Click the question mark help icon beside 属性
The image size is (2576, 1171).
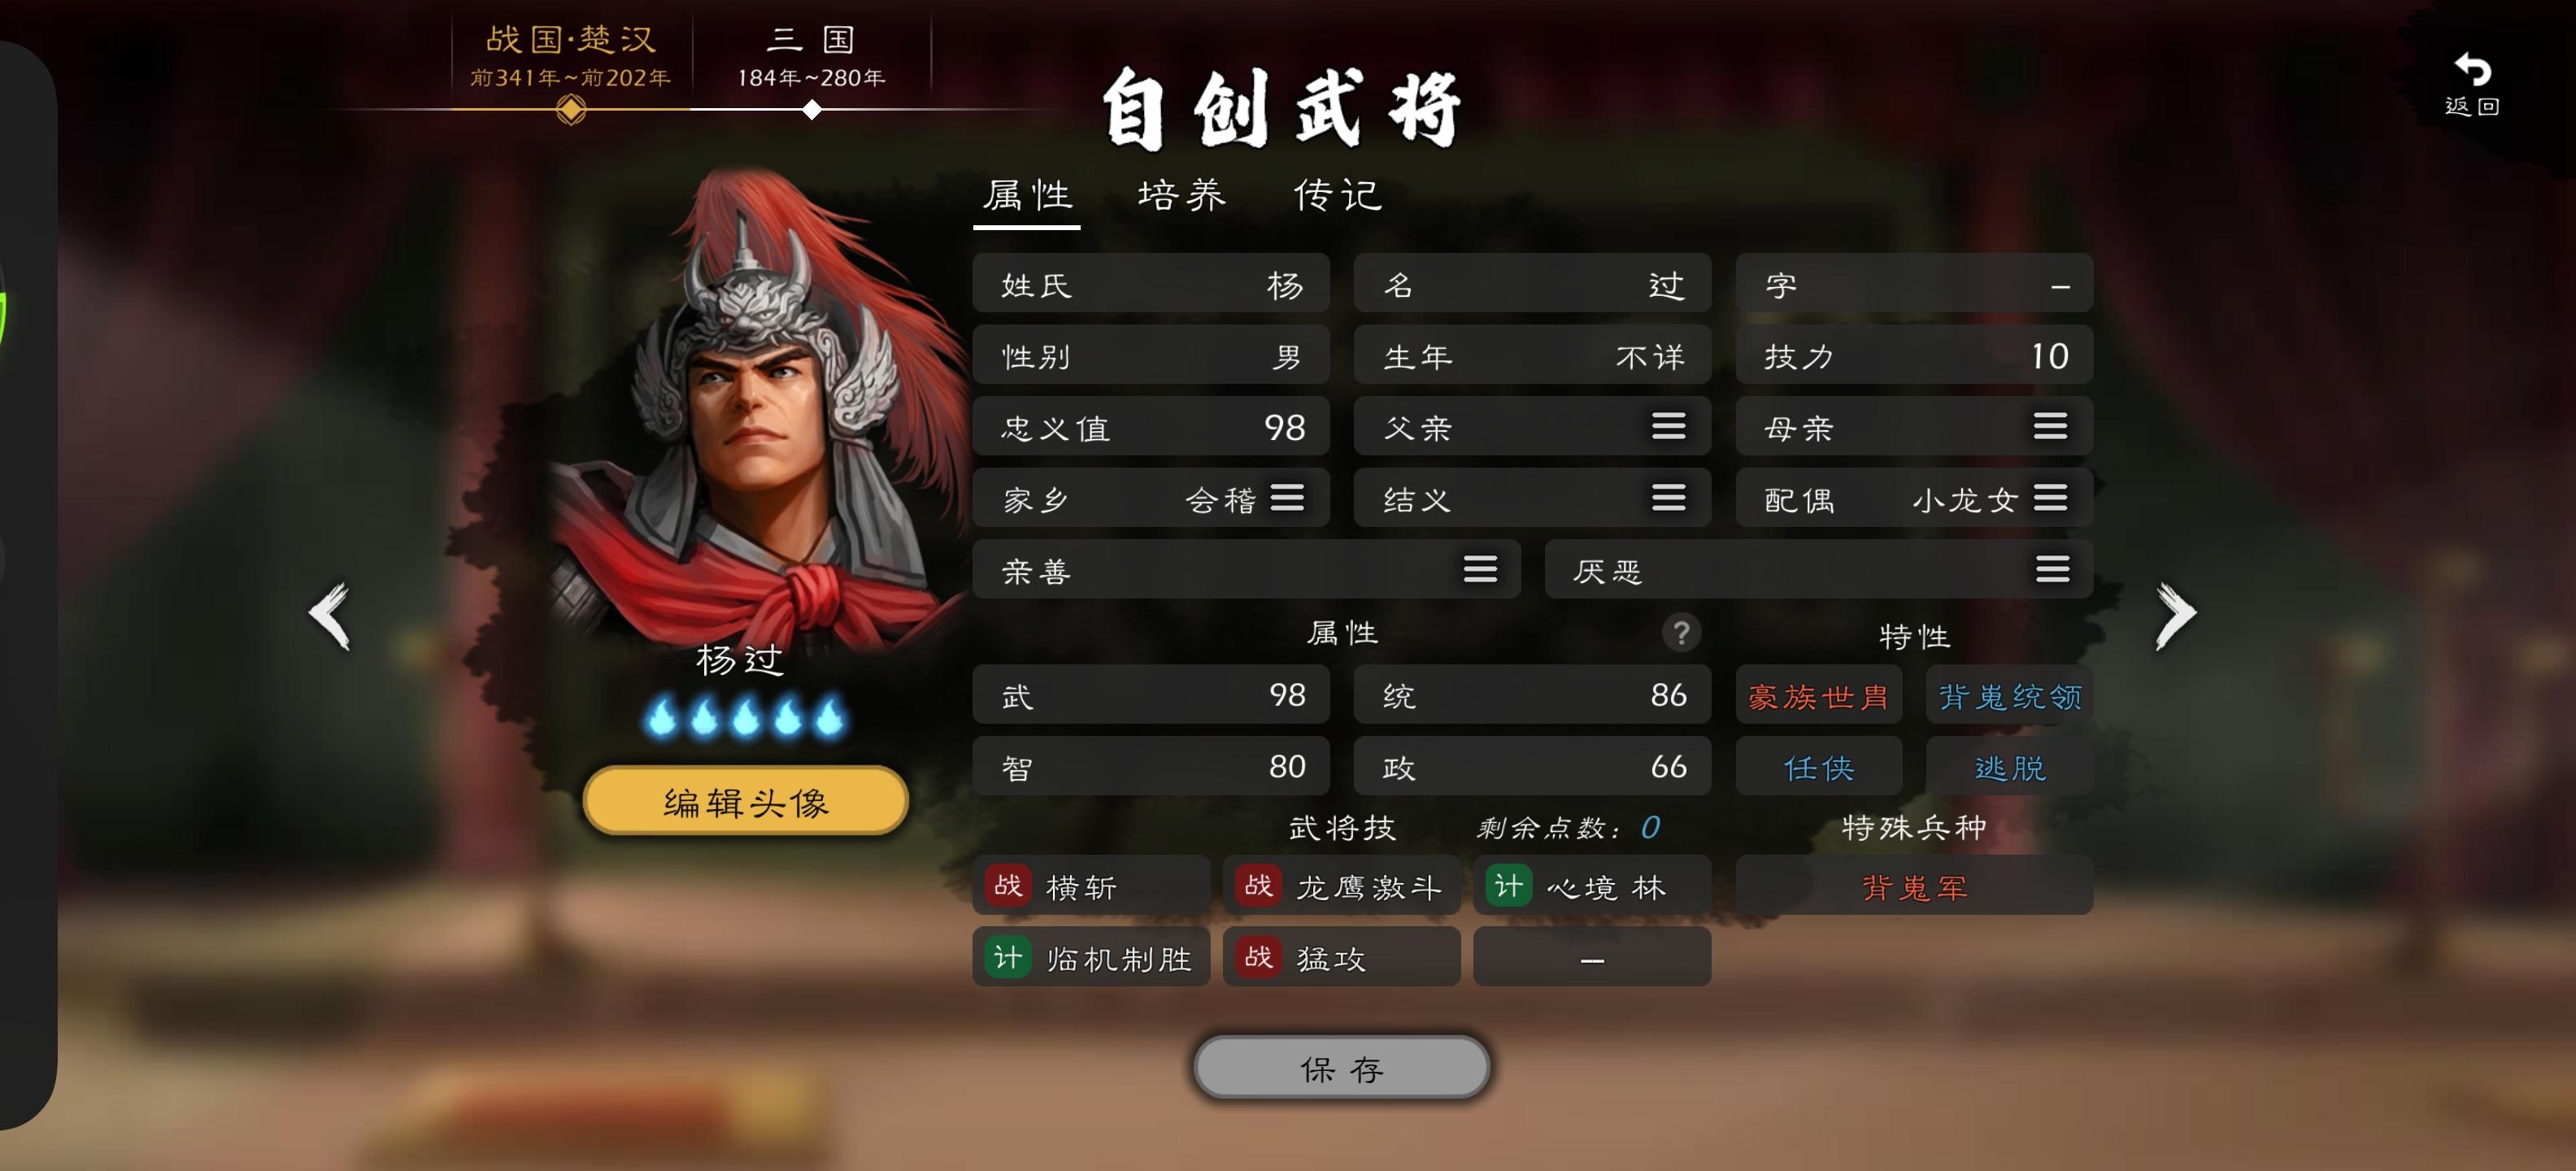point(1681,633)
